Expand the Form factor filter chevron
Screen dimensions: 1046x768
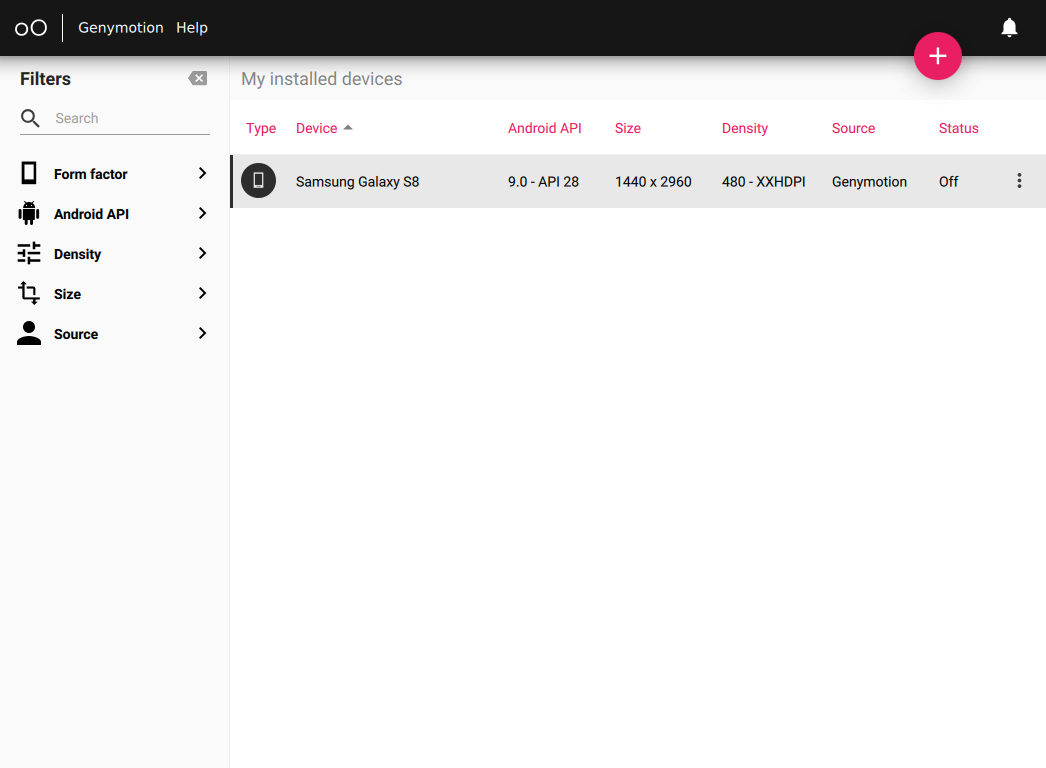pos(203,173)
